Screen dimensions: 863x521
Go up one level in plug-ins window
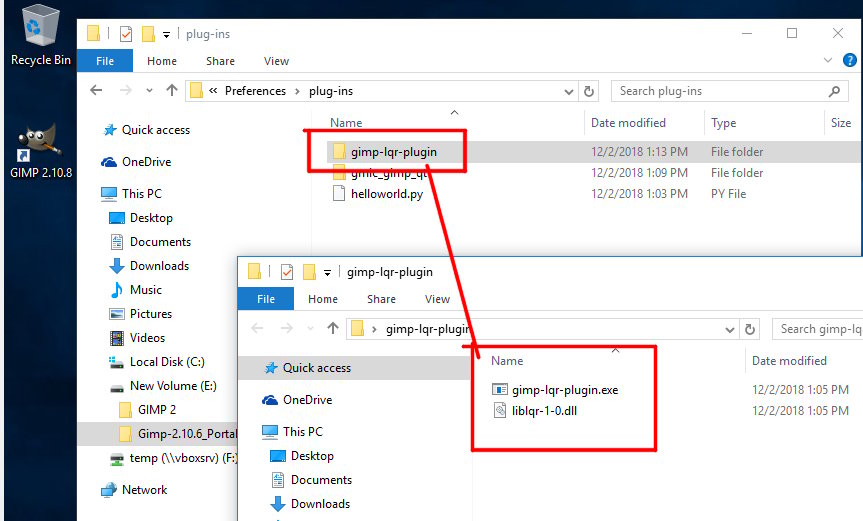pos(172,90)
